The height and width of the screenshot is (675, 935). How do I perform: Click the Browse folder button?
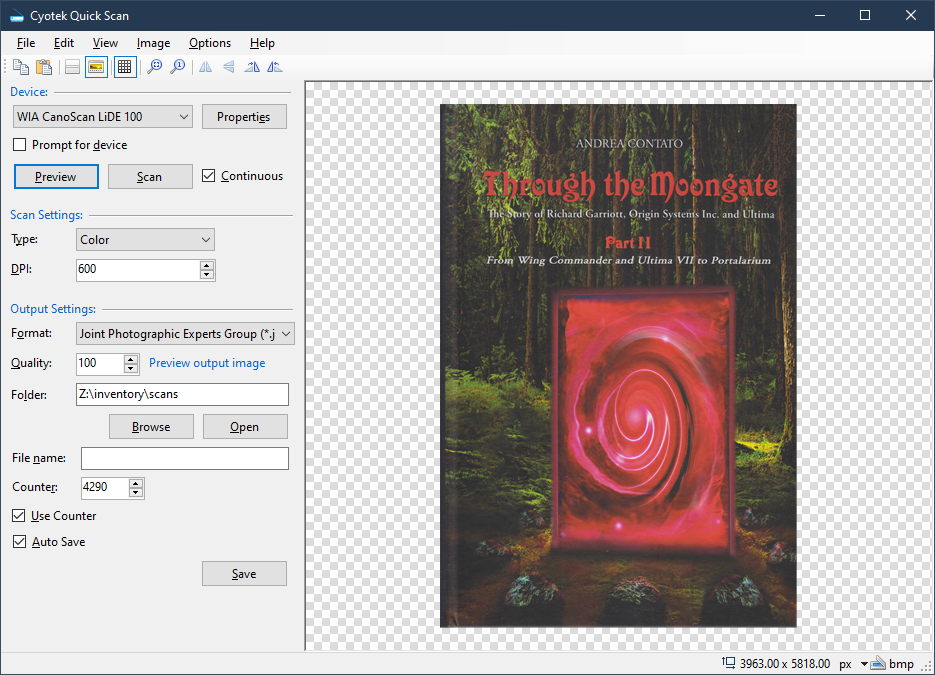[151, 427]
